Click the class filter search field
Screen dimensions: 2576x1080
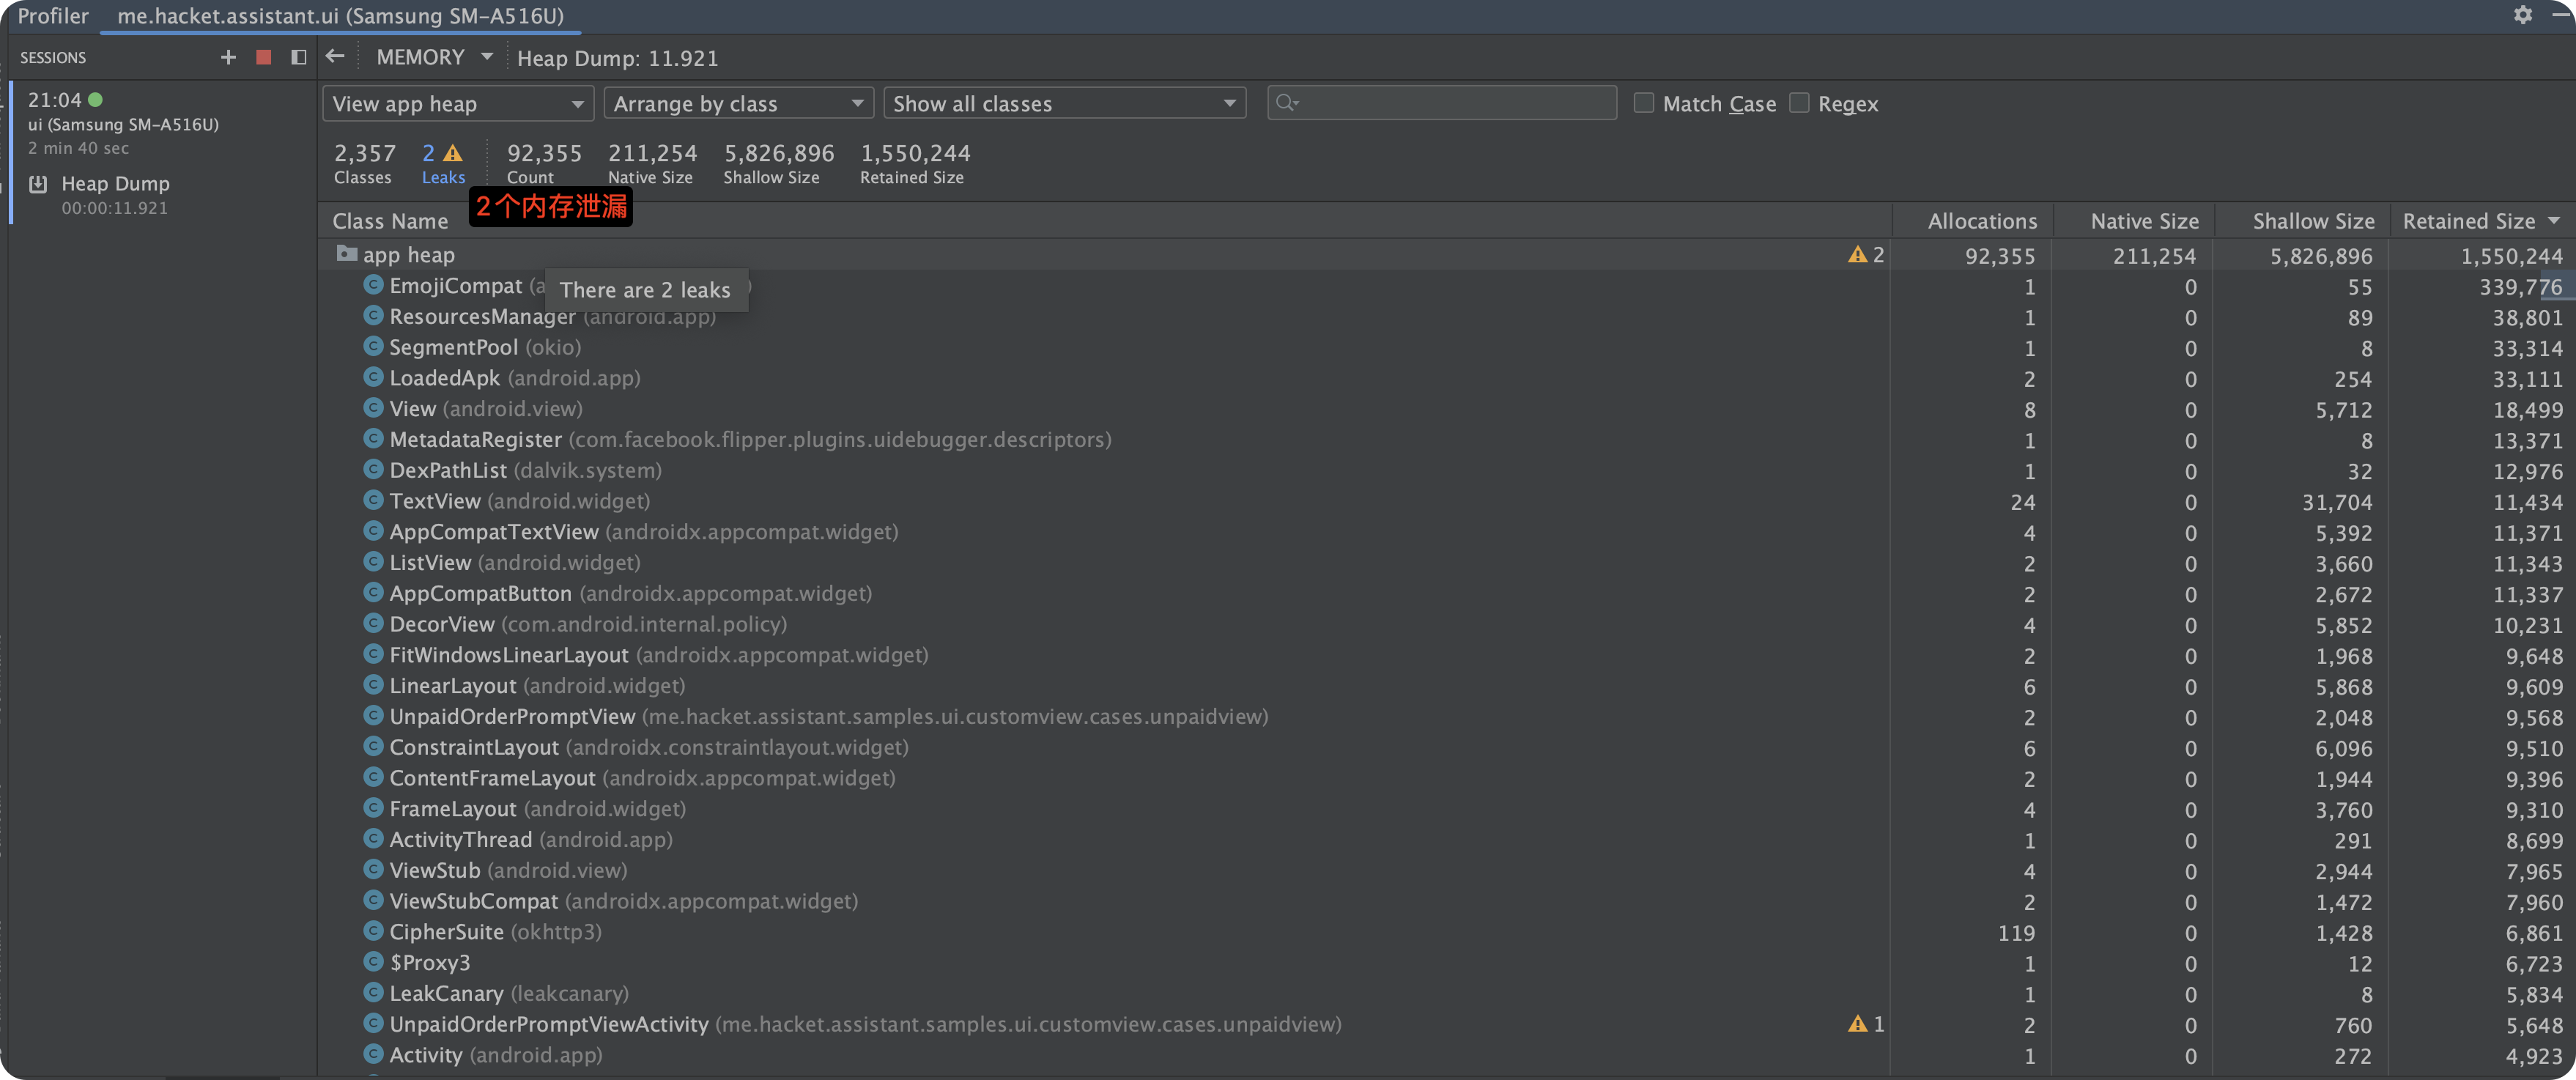(x=1450, y=103)
